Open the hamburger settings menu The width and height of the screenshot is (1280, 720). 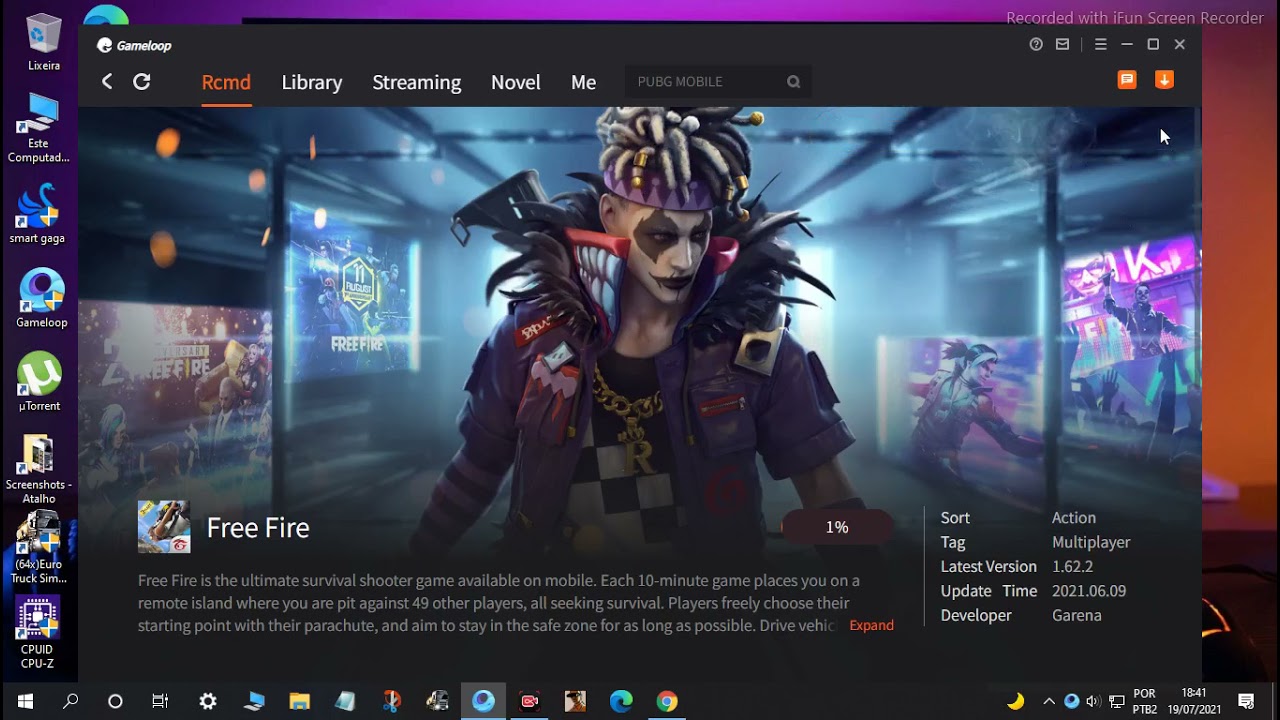[x=1100, y=44]
